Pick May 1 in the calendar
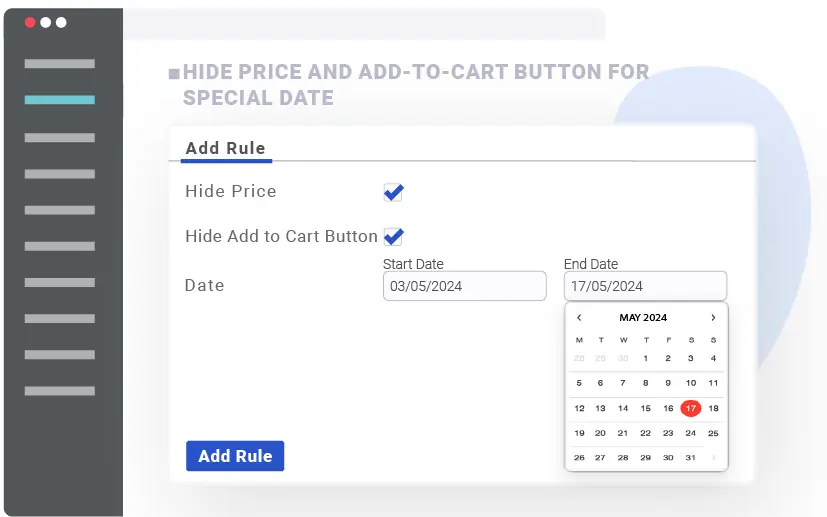 click(646, 358)
